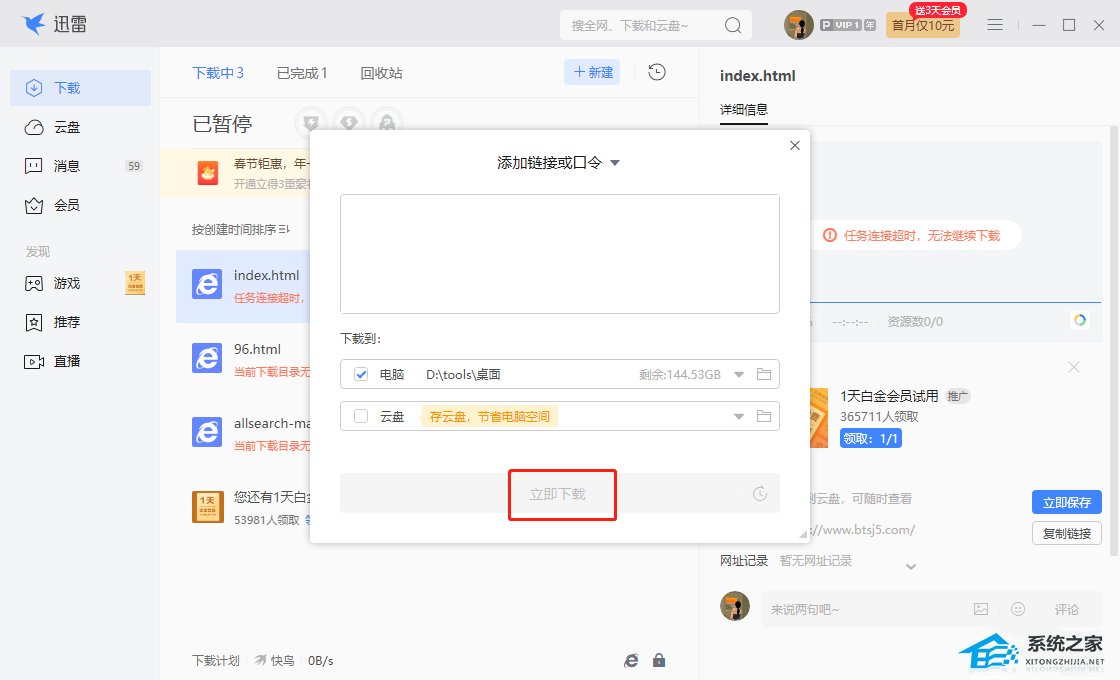The width and height of the screenshot is (1120, 680).
Task: Close the add link dialog
Action: click(795, 146)
